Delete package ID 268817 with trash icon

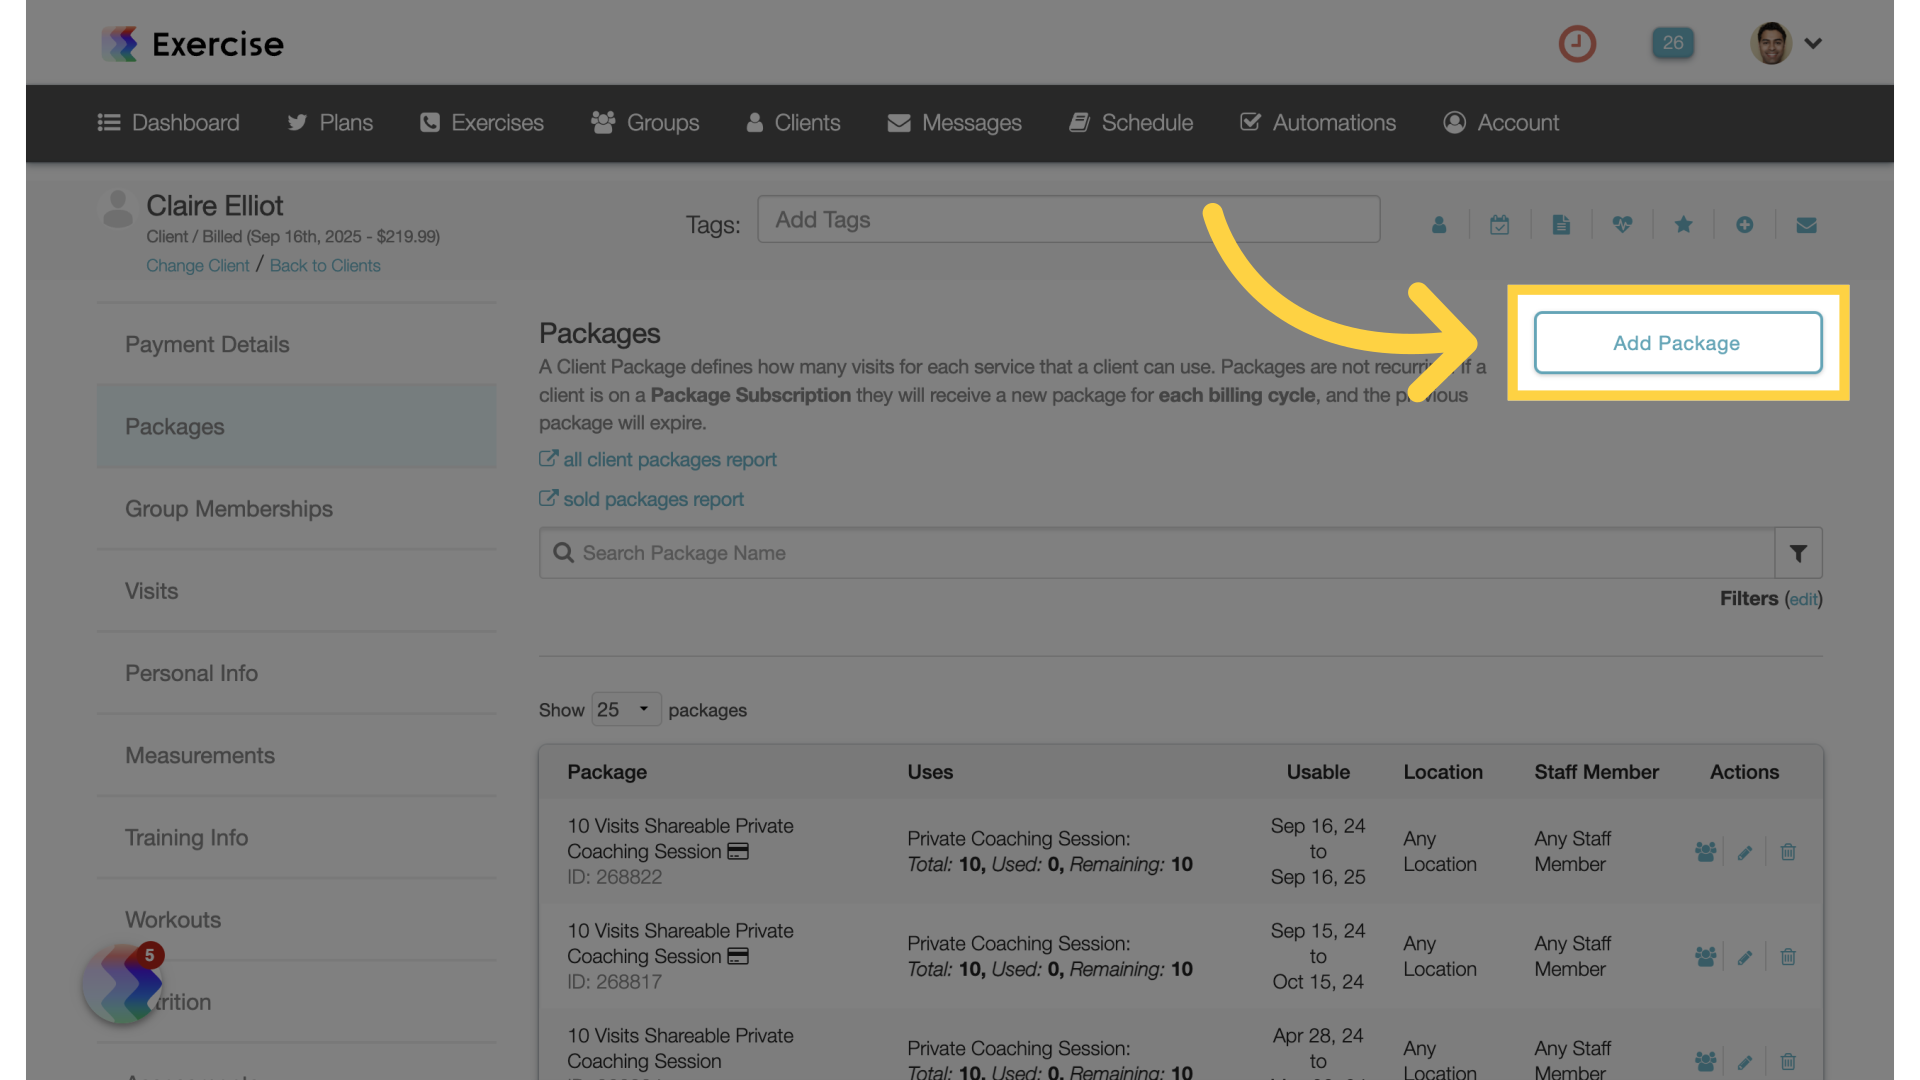(x=1788, y=957)
